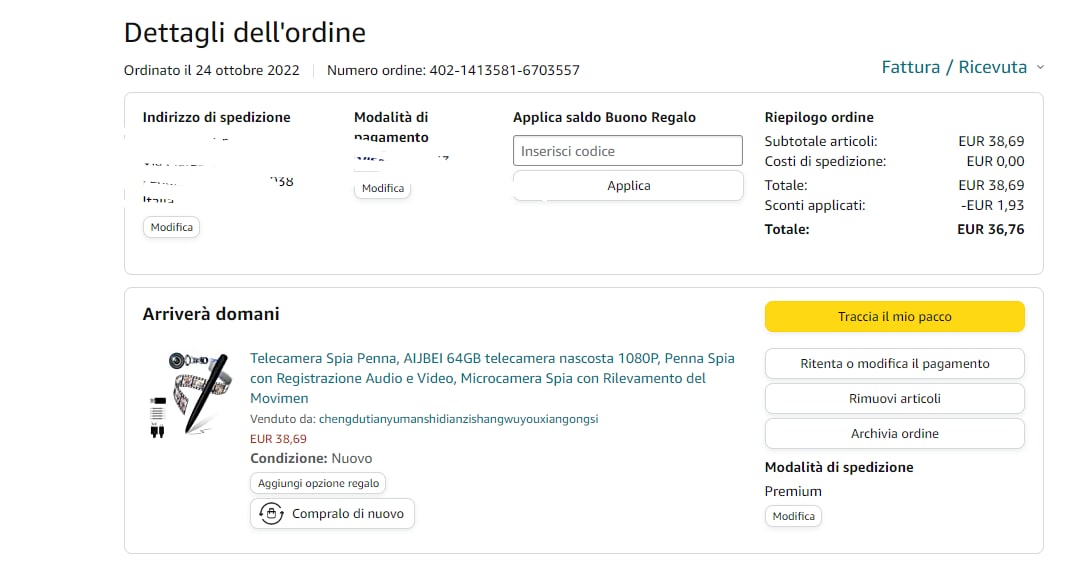This screenshot has width=1065, height=563.
Task: Click Aggiungi opzione regalo
Action: [x=318, y=483]
